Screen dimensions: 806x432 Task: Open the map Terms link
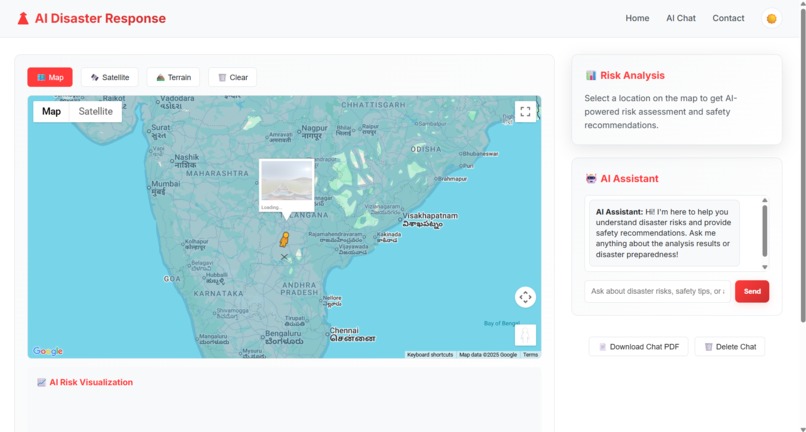tap(530, 355)
